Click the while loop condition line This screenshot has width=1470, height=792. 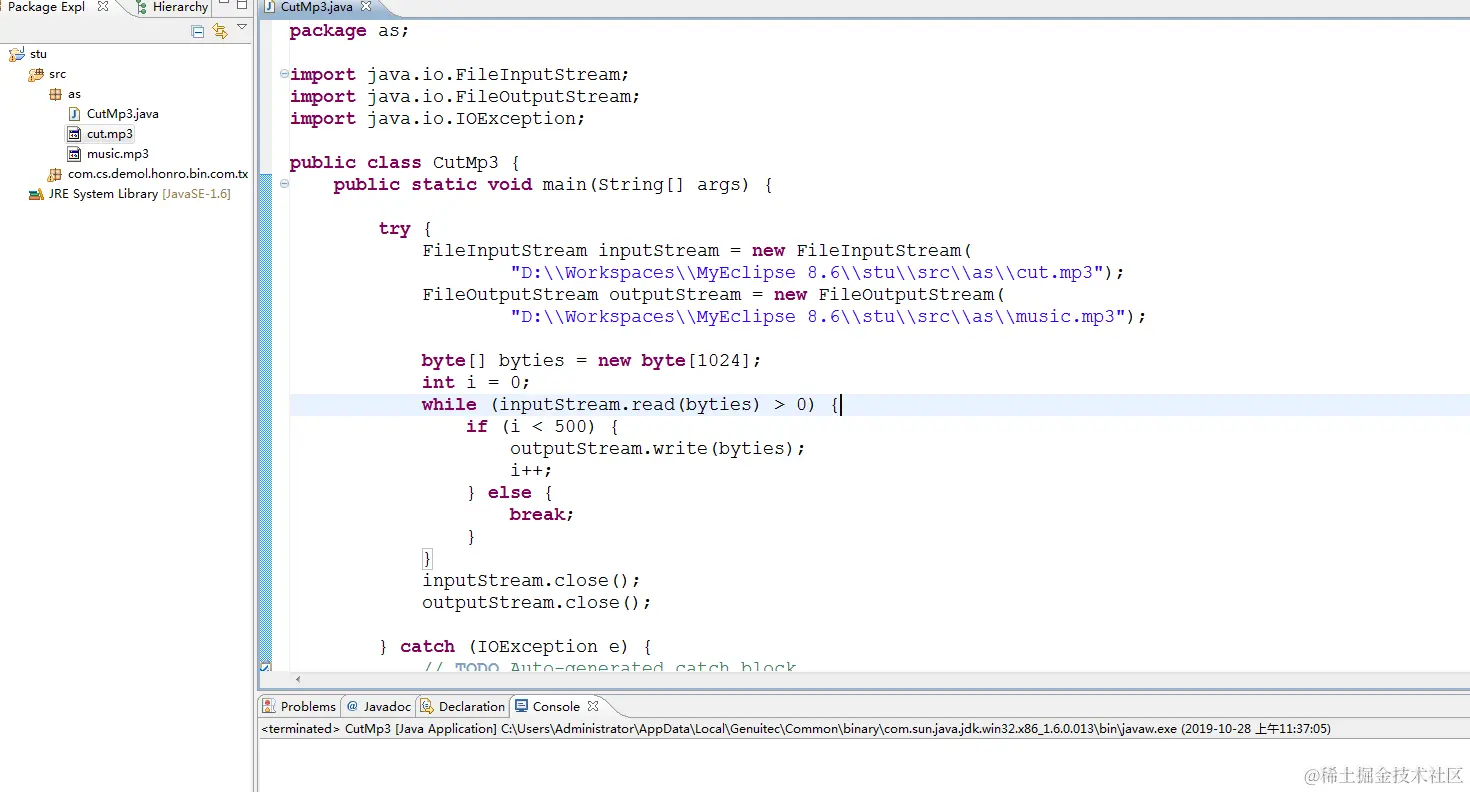[x=632, y=404]
